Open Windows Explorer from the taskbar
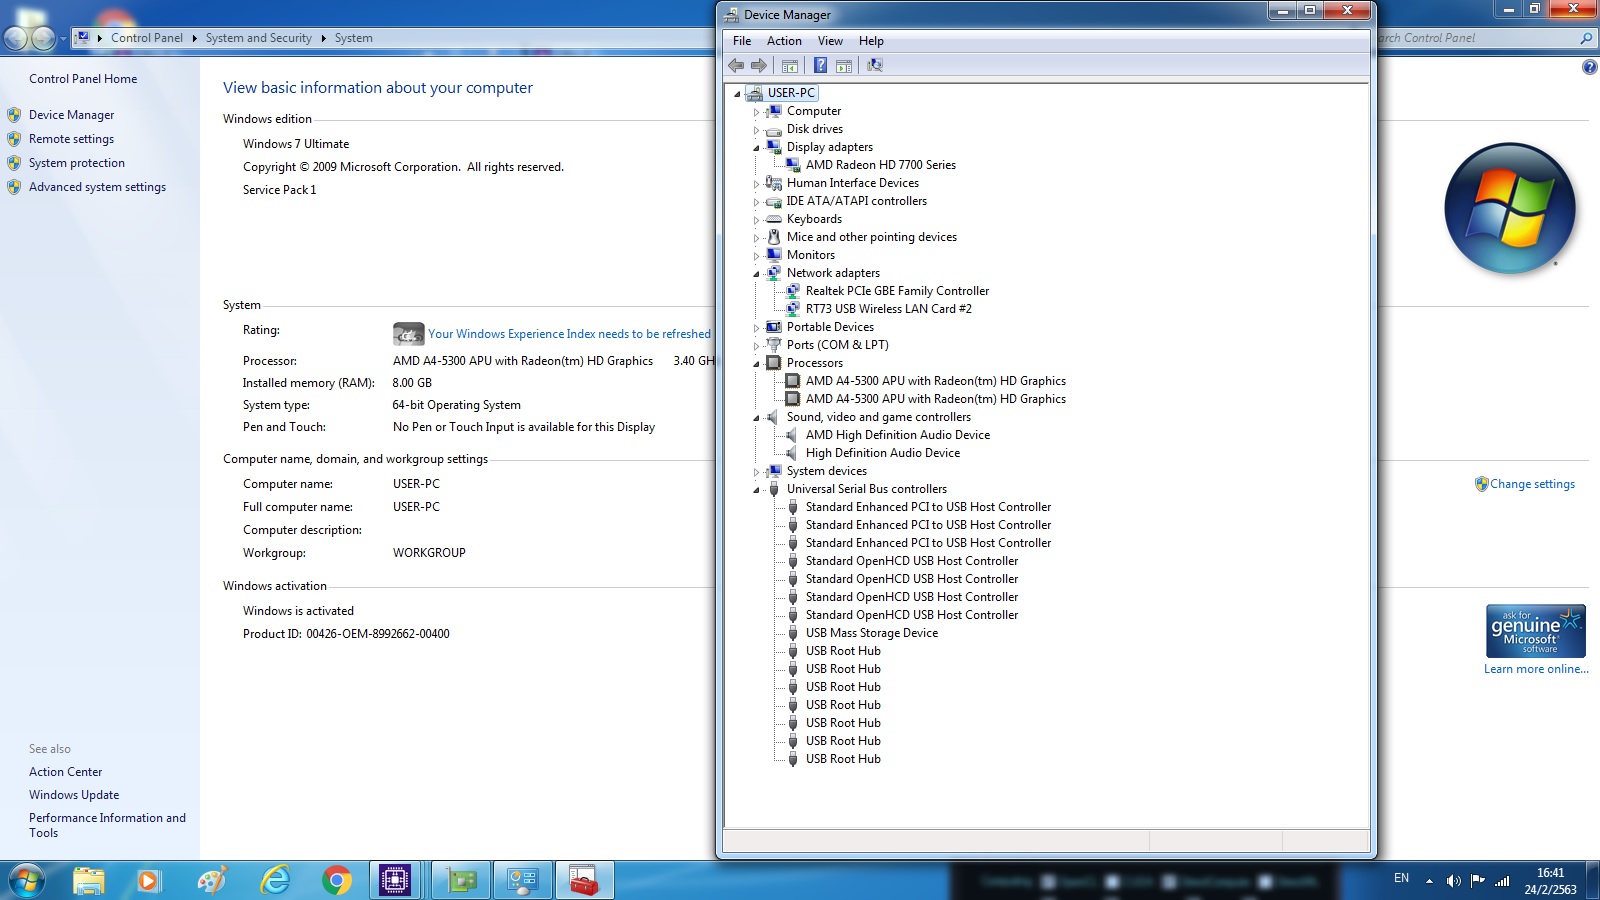The width and height of the screenshot is (1600, 900). (88, 881)
